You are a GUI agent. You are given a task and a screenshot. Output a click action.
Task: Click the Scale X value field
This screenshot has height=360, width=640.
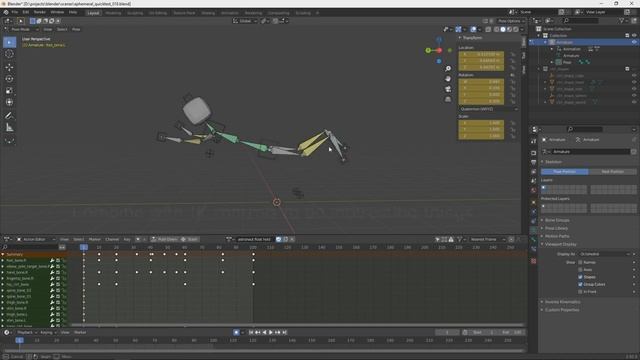(481, 123)
